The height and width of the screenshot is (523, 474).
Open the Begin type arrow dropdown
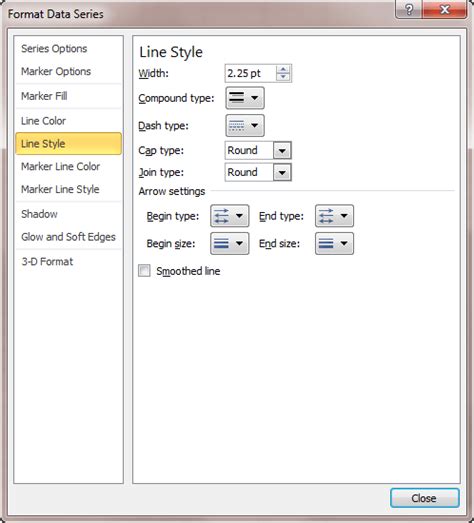point(229,216)
